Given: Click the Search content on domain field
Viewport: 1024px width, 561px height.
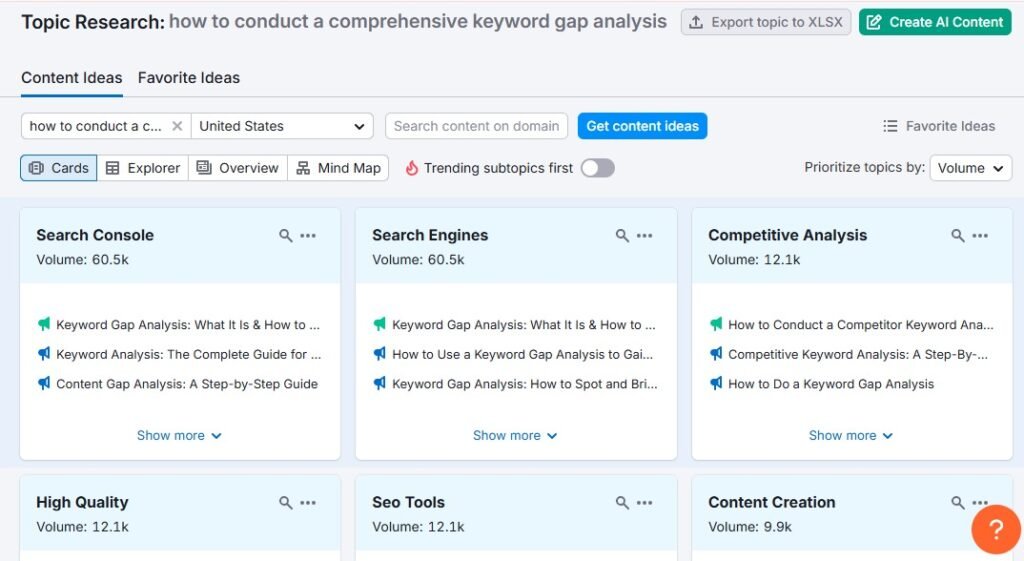Looking at the screenshot, I should (477, 126).
